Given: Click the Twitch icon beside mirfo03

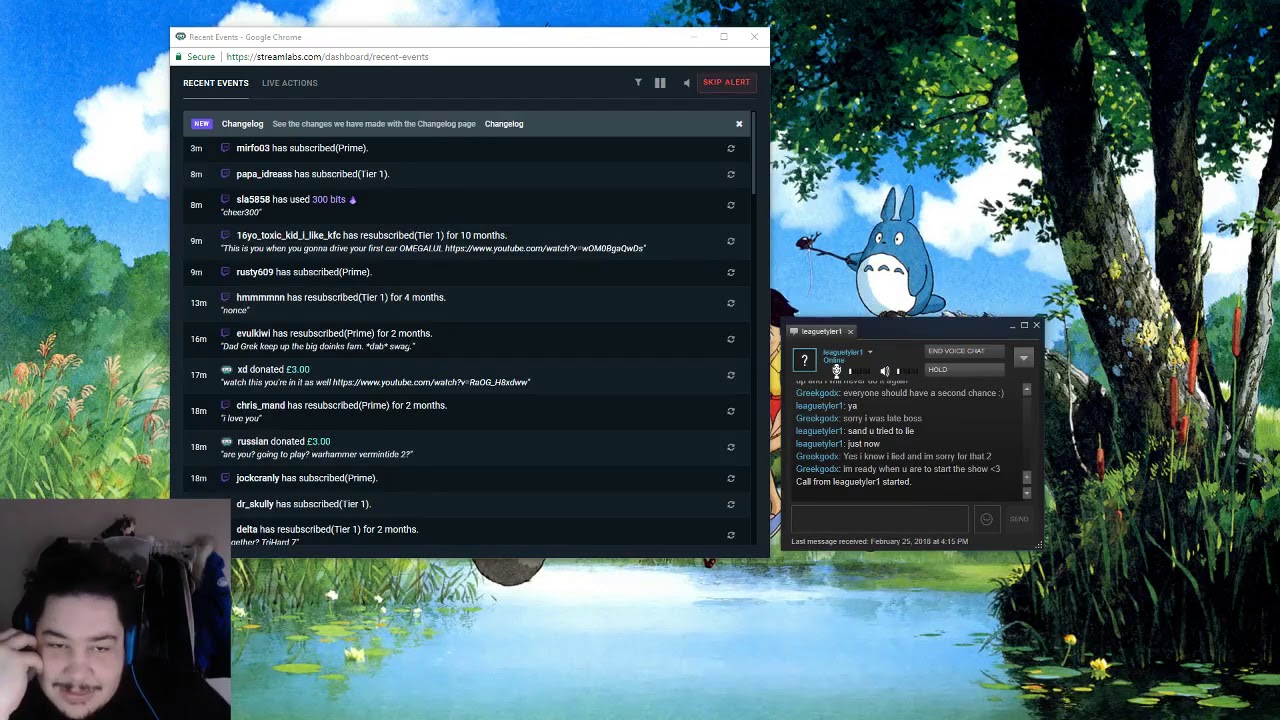Looking at the screenshot, I should tap(226, 148).
